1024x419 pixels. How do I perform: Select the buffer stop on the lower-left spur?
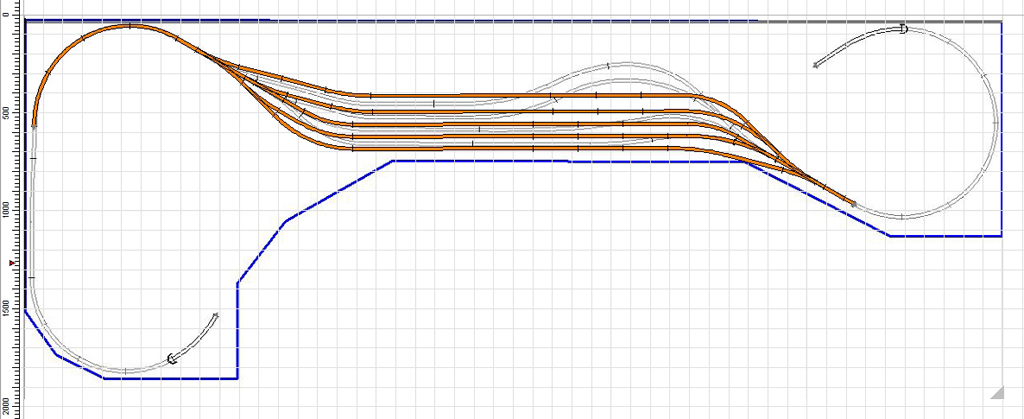click(173, 358)
